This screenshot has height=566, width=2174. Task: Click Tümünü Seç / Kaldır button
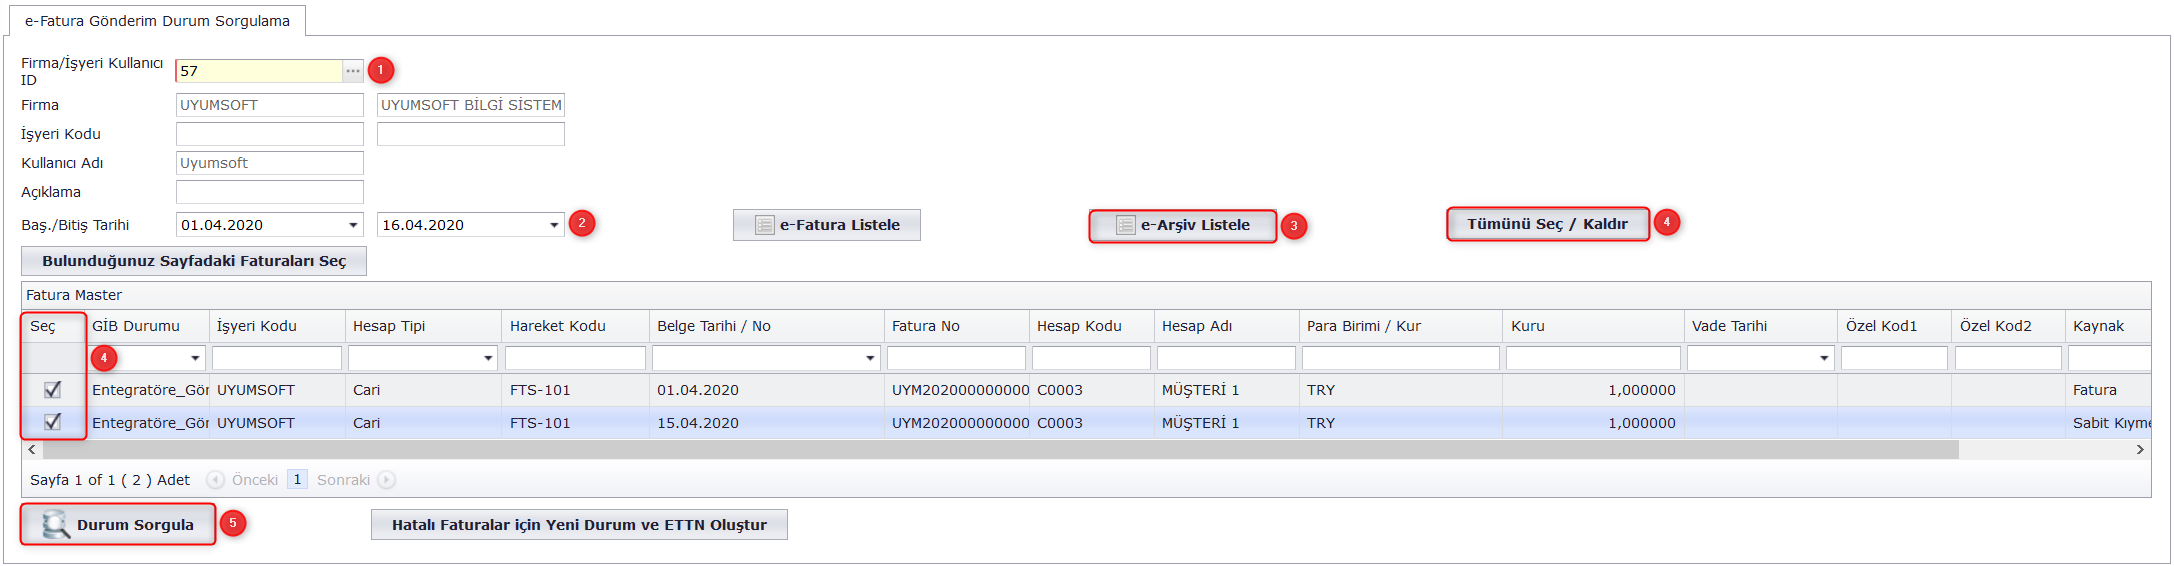coord(1547,224)
